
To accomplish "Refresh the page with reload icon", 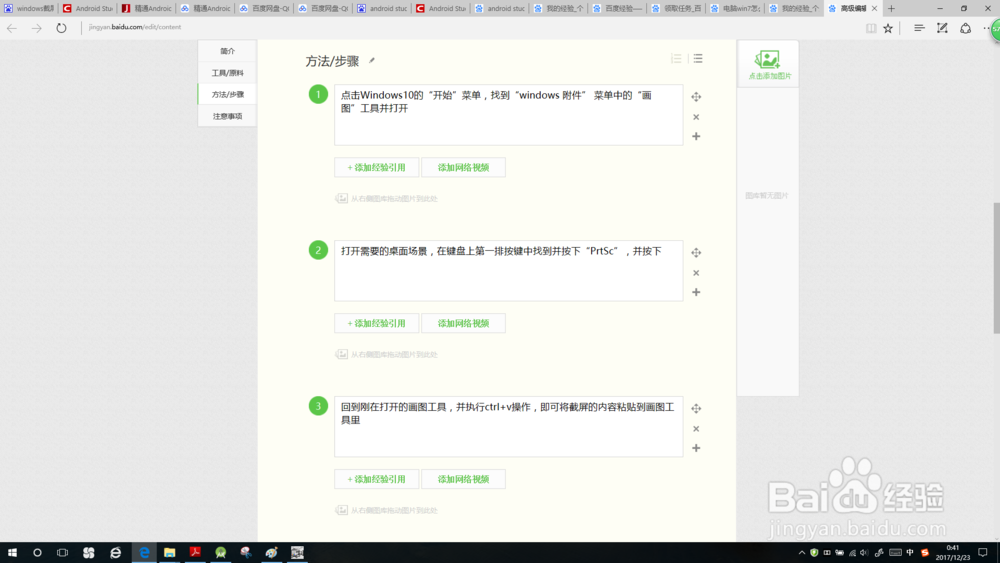I will 61,28.
